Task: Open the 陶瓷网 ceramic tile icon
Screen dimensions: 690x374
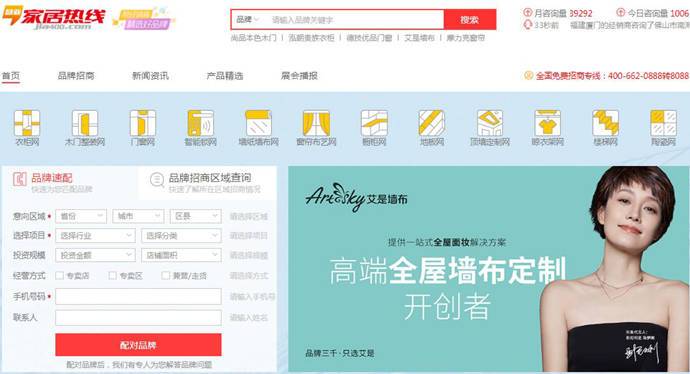Action: (663, 123)
